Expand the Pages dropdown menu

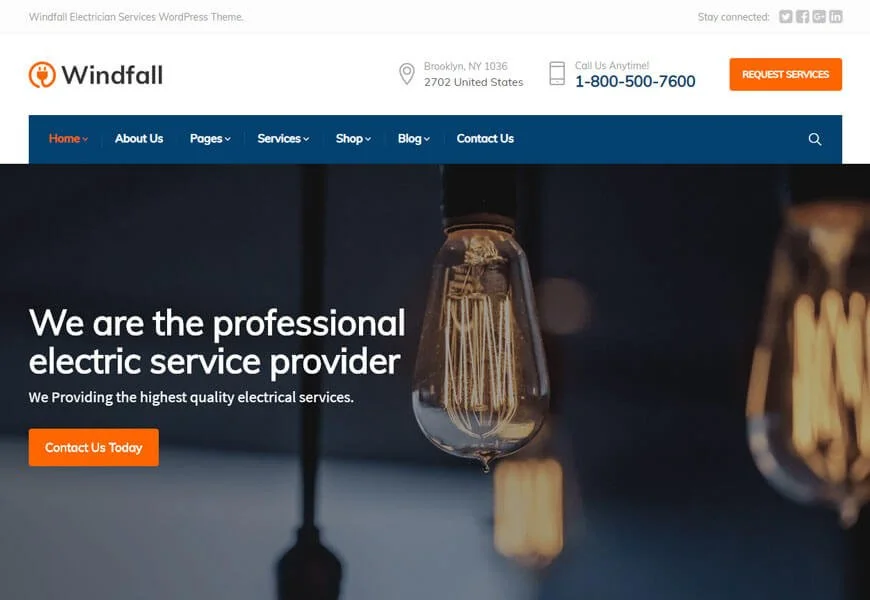coord(210,139)
